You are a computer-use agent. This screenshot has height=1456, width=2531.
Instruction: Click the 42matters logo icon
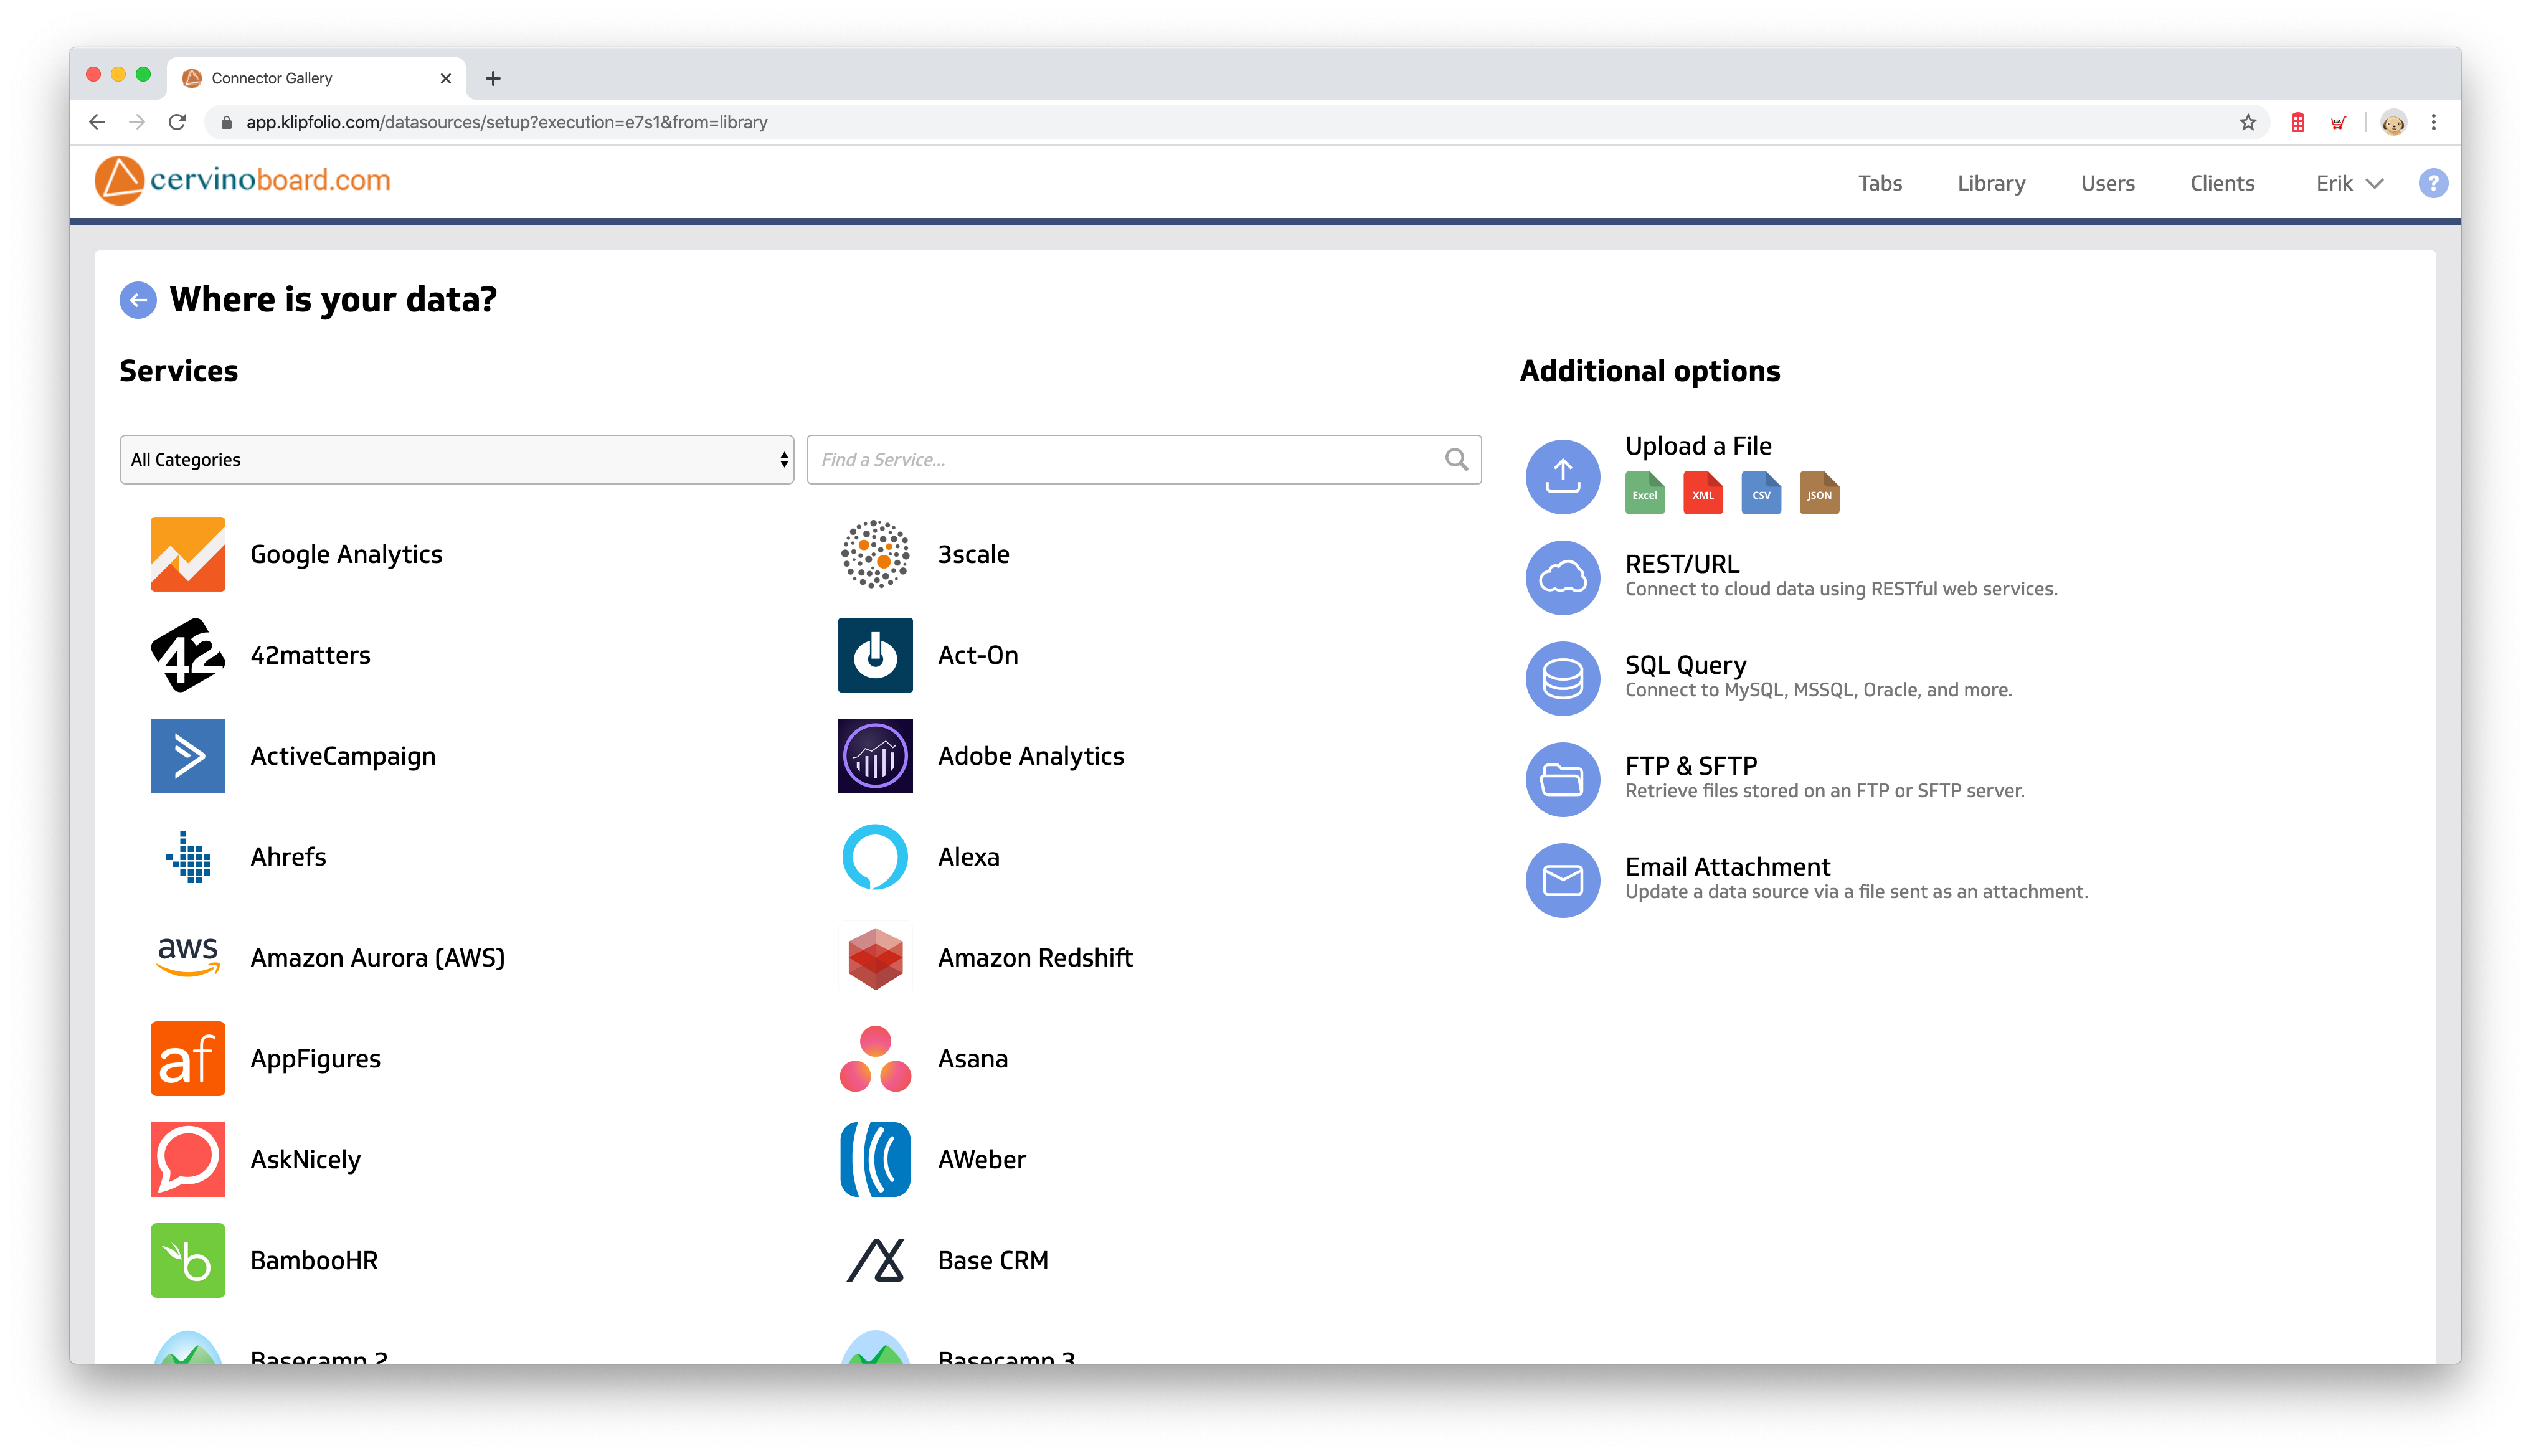click(187, 655)
